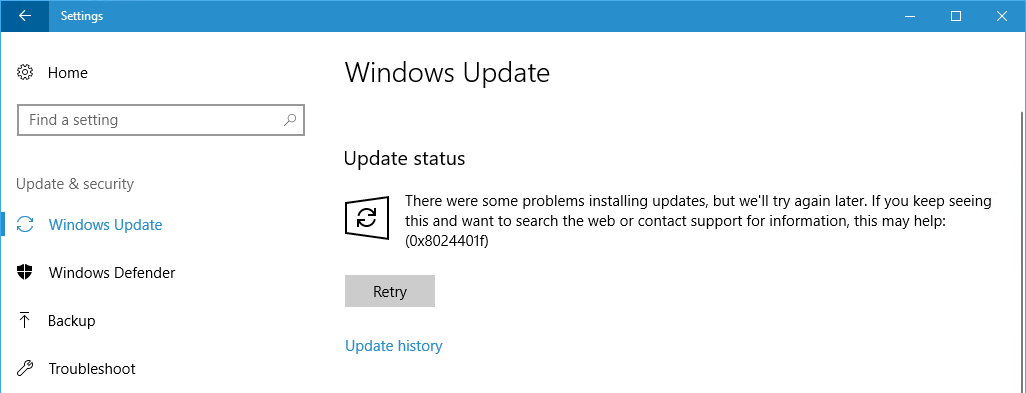Click the search magnifier icon
1026x393 pixels.
coord(290,120)
